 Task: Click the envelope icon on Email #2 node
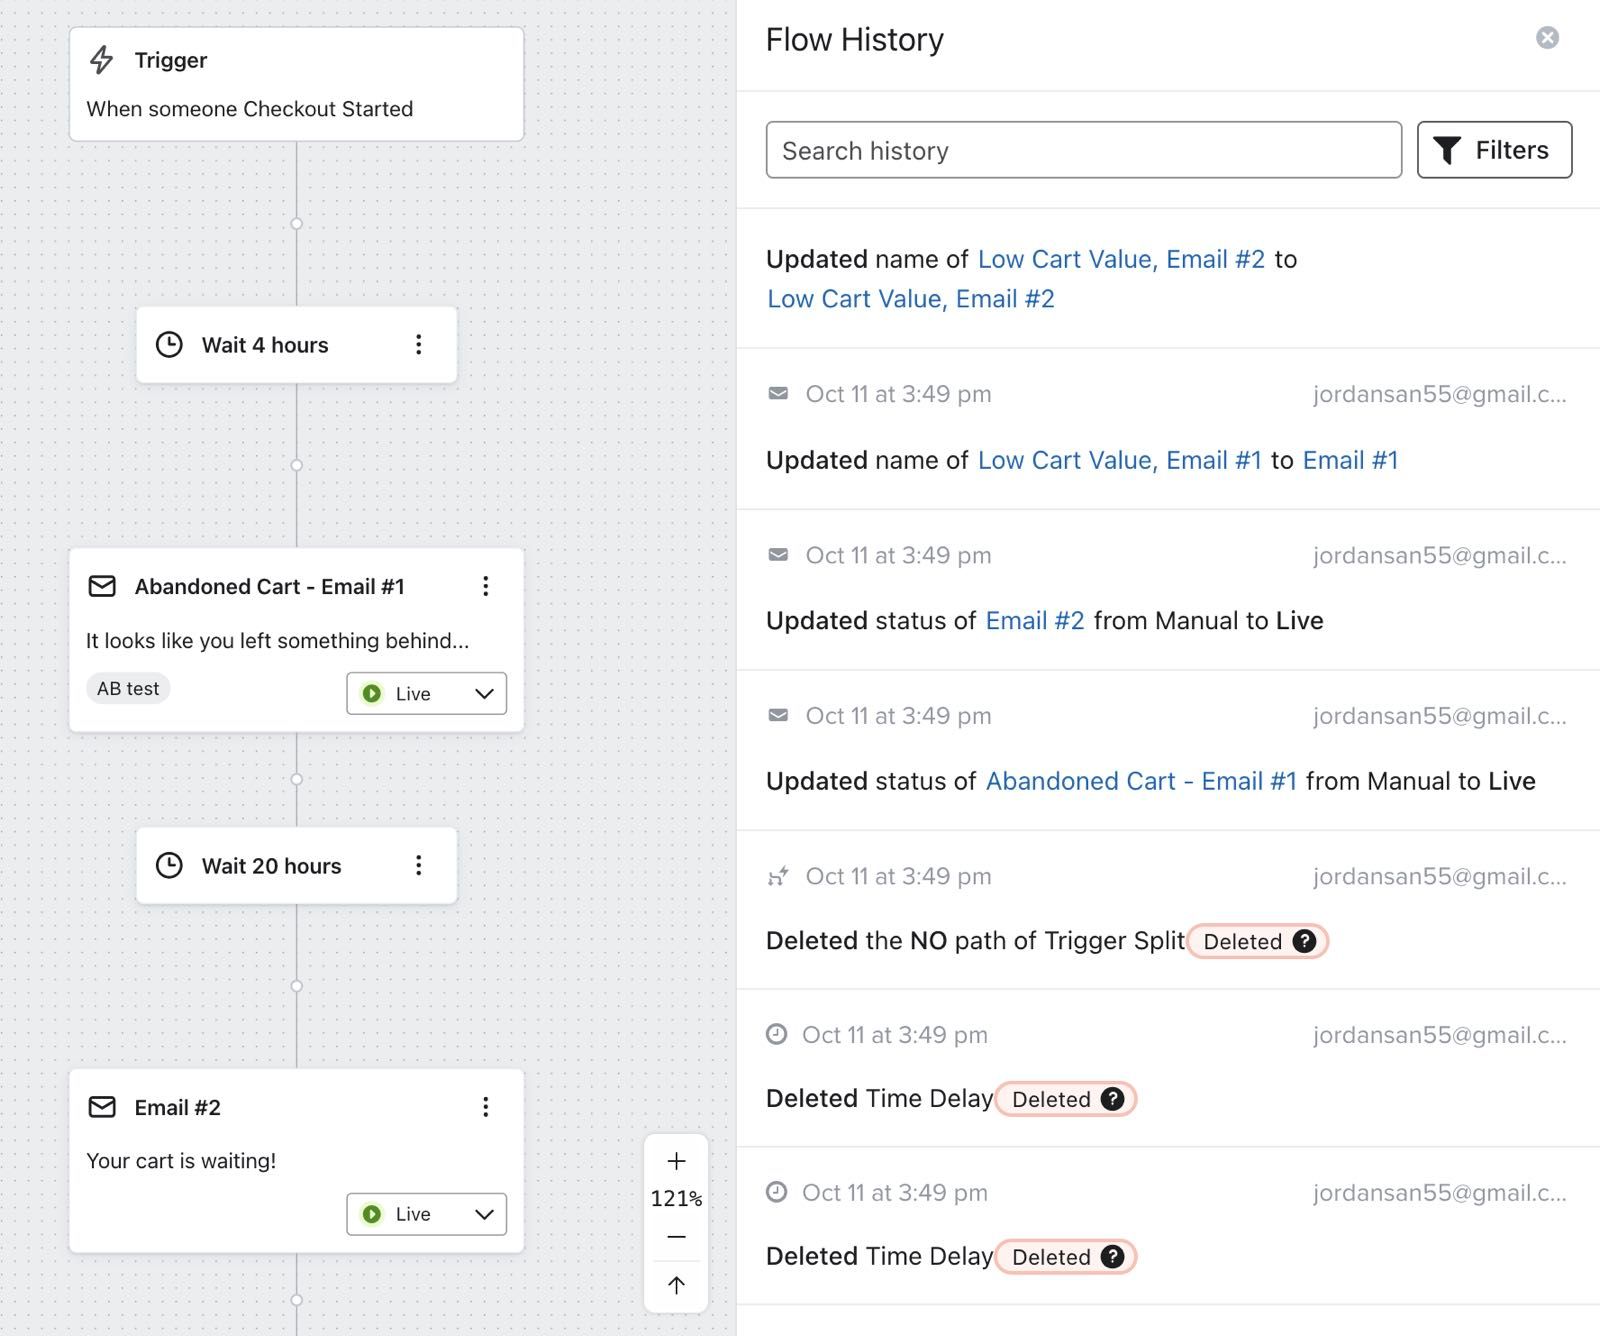pos(102,1107)
